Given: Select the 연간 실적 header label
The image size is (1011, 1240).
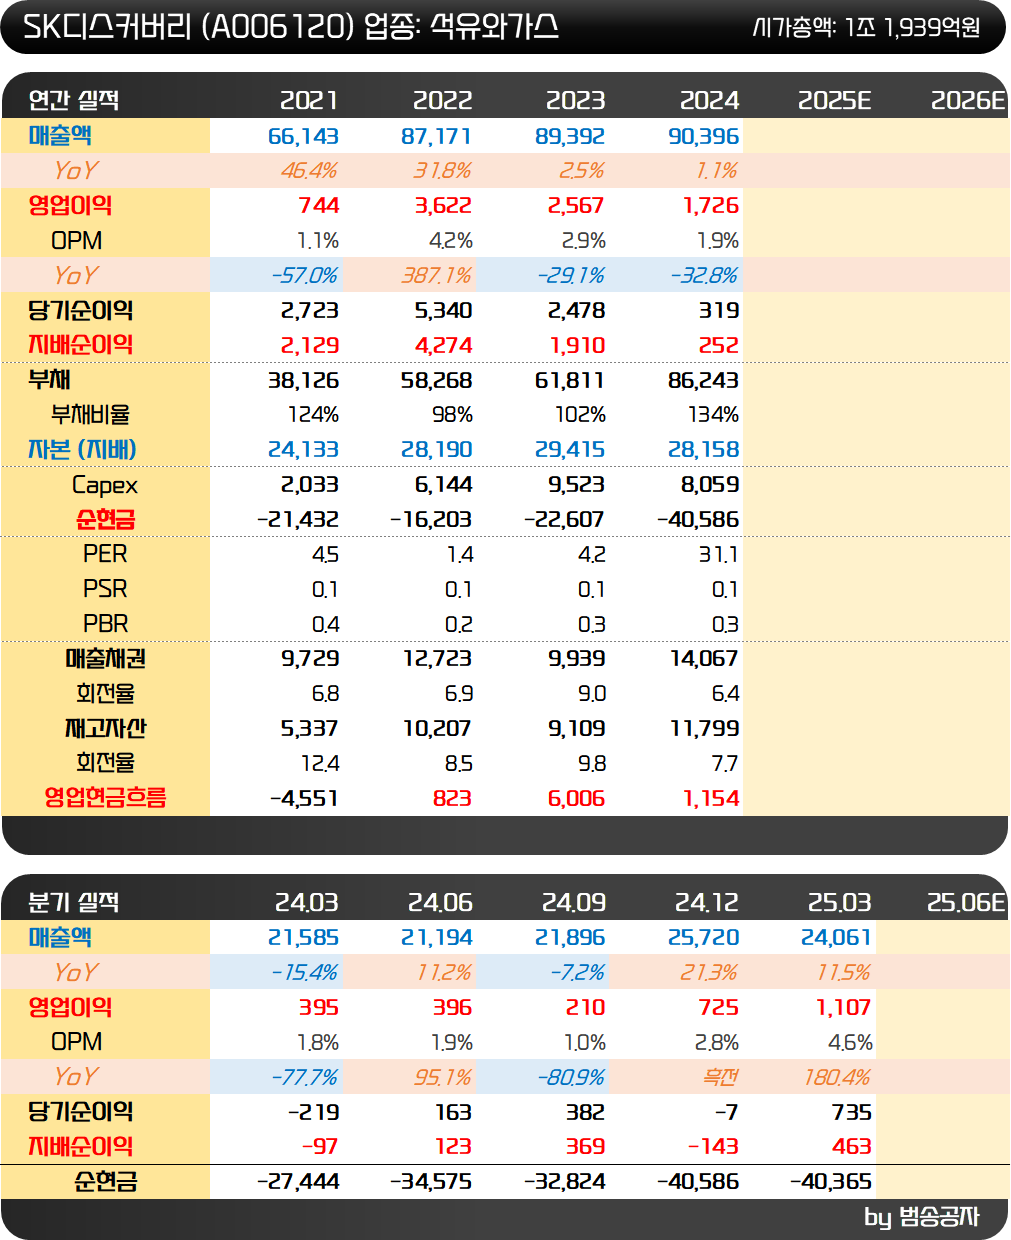Looking at the screenshot, I should click(x=74, y=100).
